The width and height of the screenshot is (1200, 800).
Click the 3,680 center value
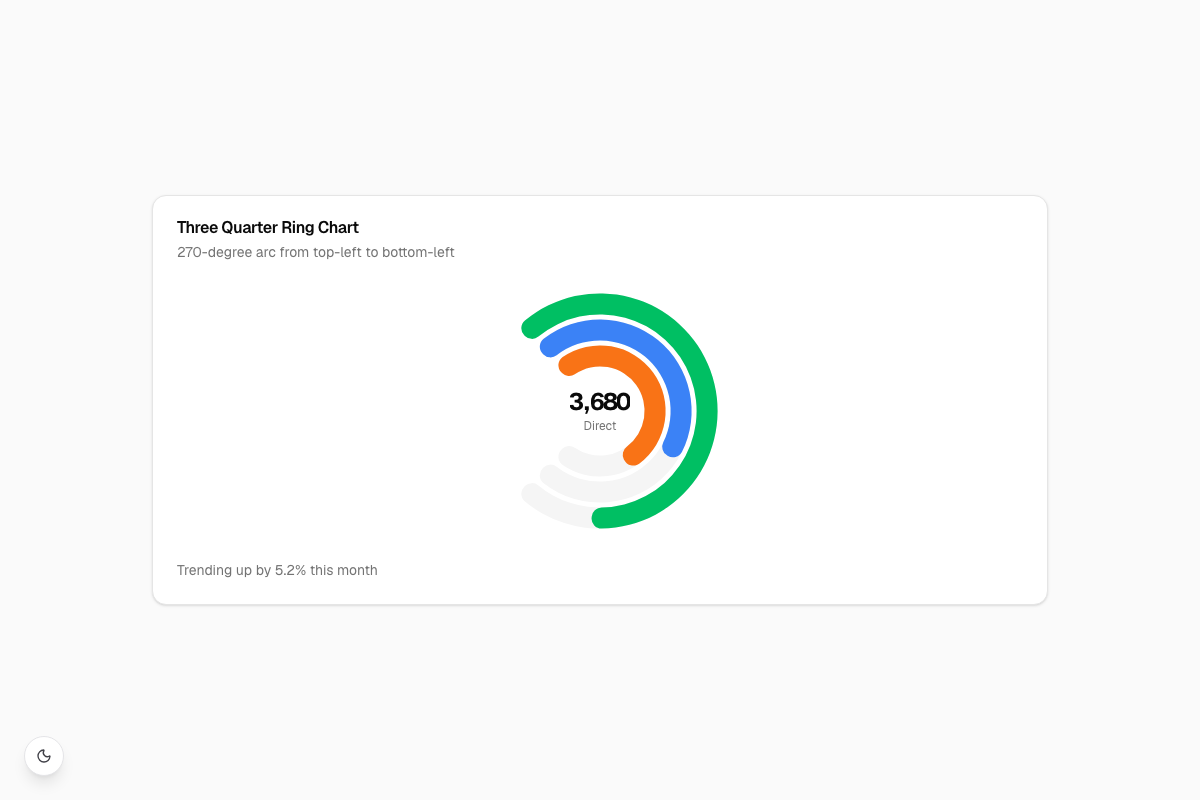(x=600, y=402)
